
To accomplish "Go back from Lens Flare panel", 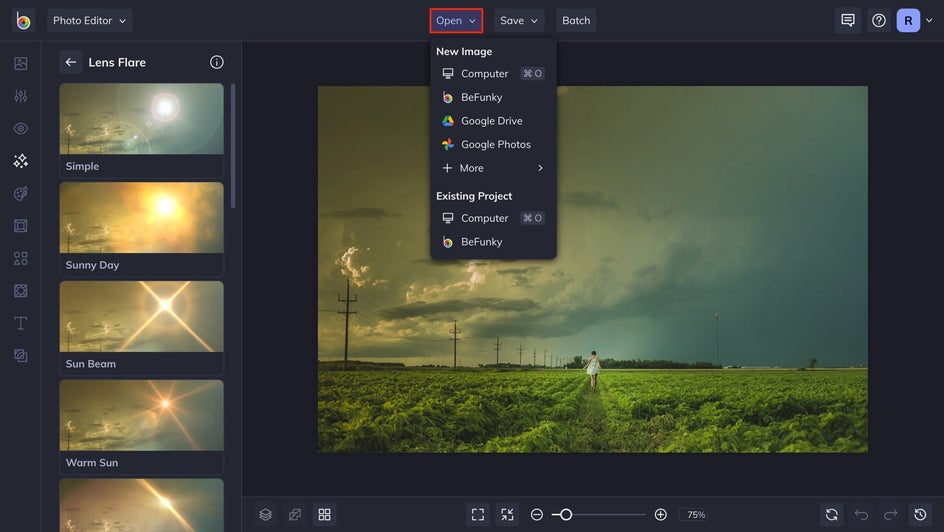I will [x=71, y=62].
